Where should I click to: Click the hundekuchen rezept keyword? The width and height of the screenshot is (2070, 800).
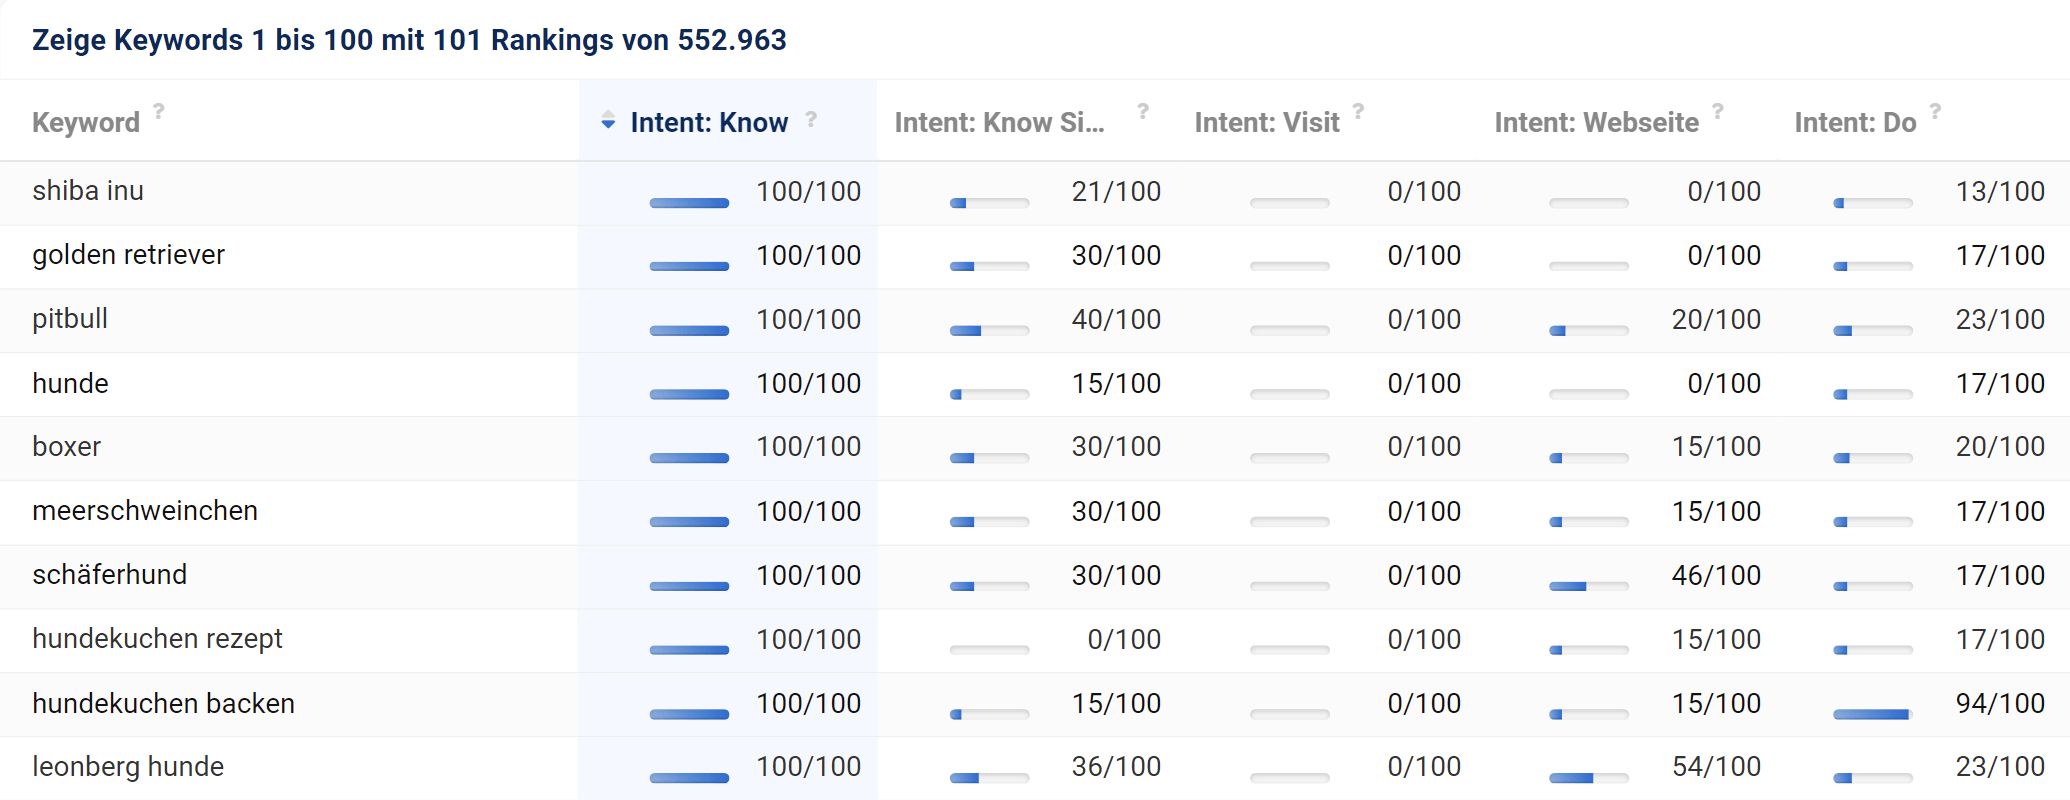coord(157,639)
